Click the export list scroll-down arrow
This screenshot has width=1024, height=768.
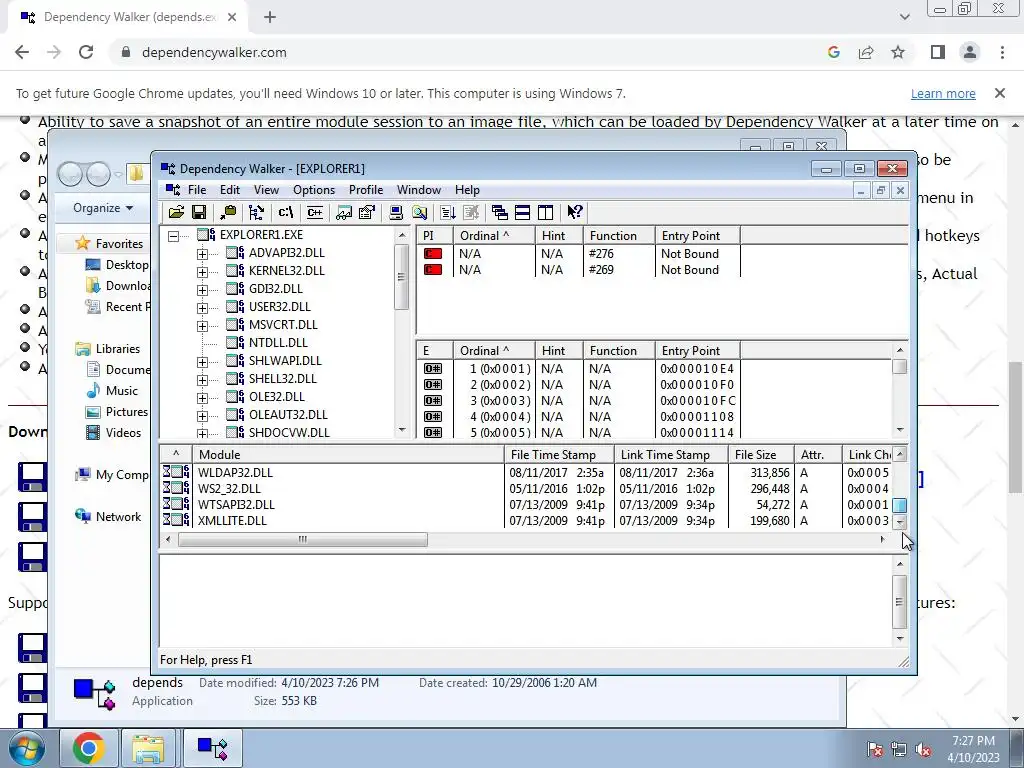point(900,430)
